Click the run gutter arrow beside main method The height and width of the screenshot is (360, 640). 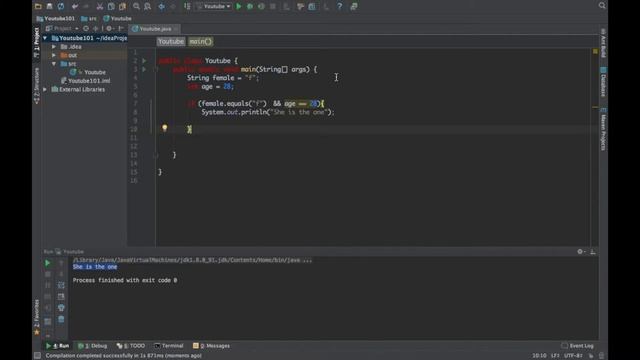(x=144, y=69)
